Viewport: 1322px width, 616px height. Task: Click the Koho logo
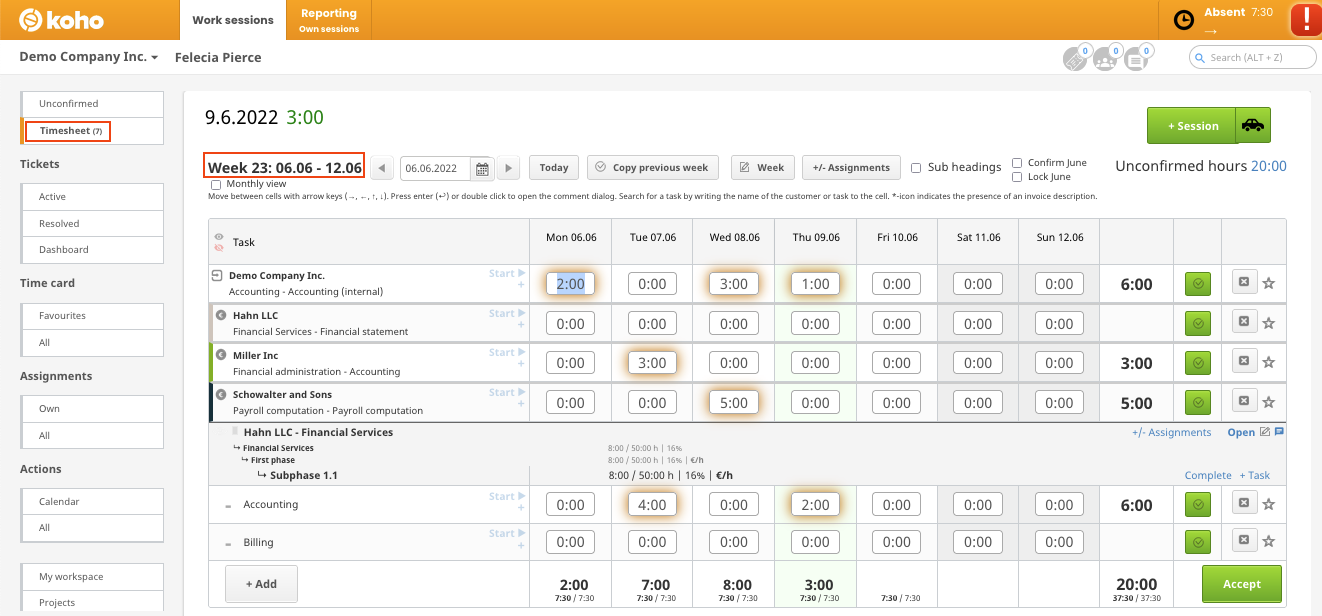coord(61,19)
